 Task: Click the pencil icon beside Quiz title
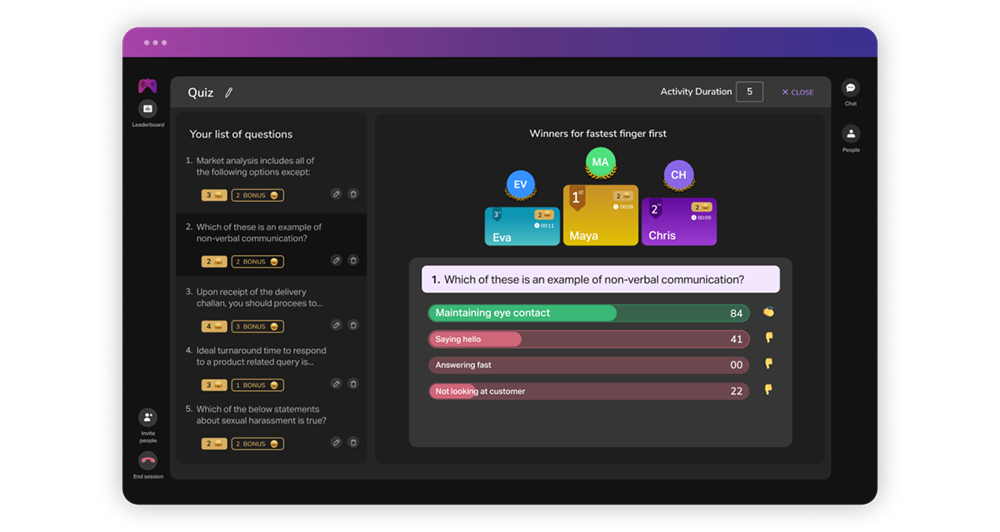pos(229,93)
